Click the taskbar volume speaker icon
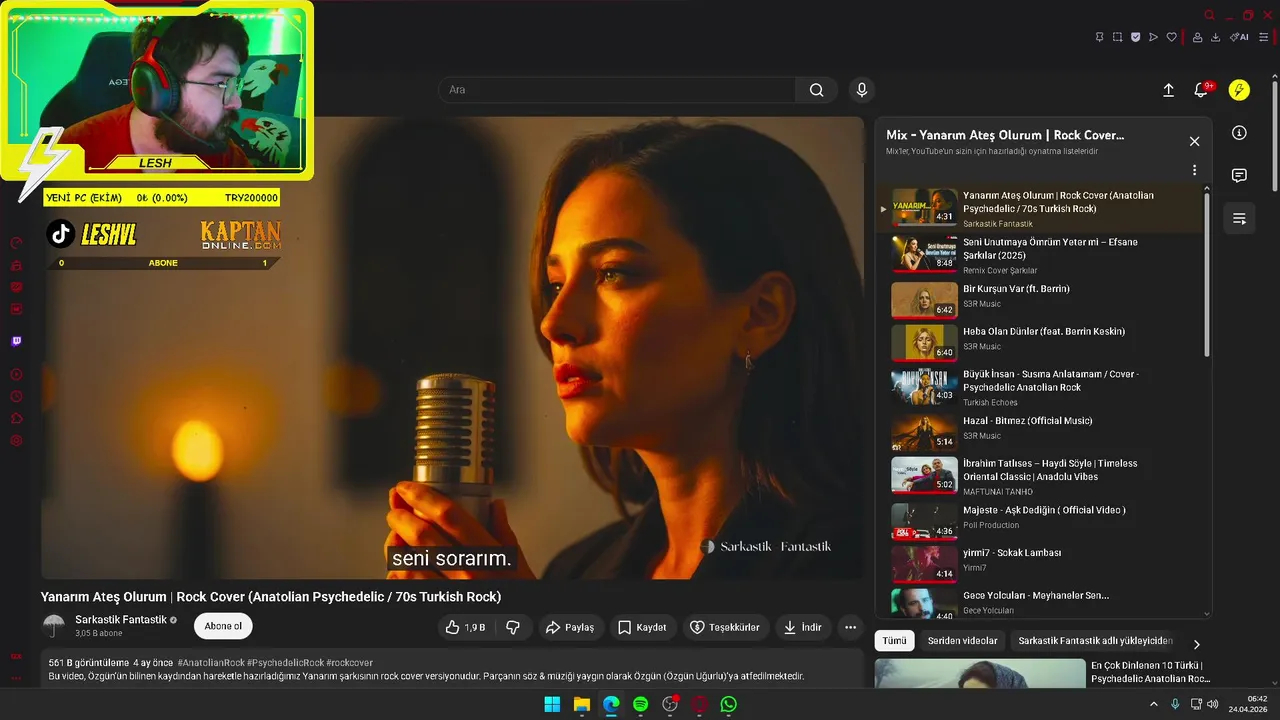1280x720 pixels. click(1212, 704)
